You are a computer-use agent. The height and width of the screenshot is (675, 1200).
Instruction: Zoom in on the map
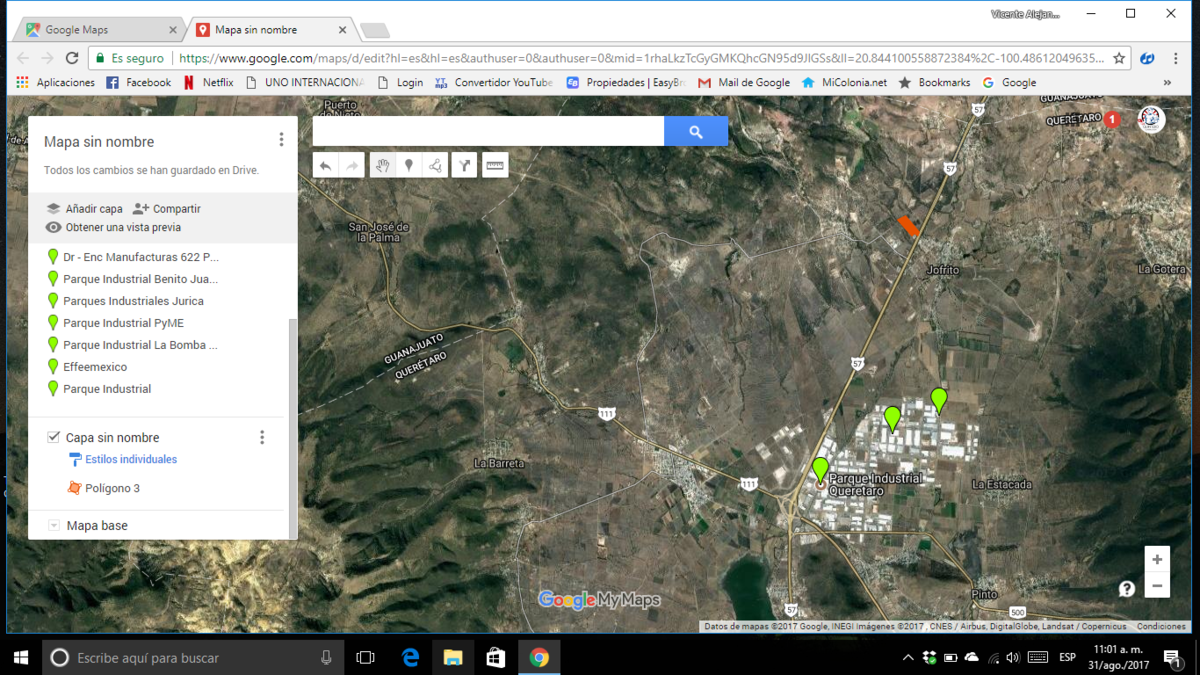[1157, 559]
